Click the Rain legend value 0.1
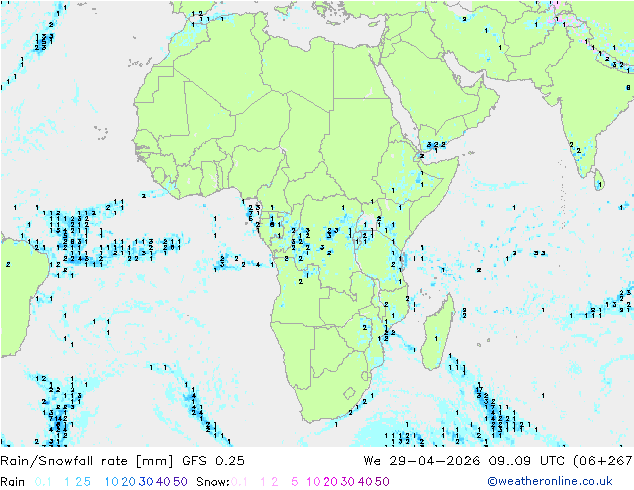The image size is (634, 490). point(43,482)
